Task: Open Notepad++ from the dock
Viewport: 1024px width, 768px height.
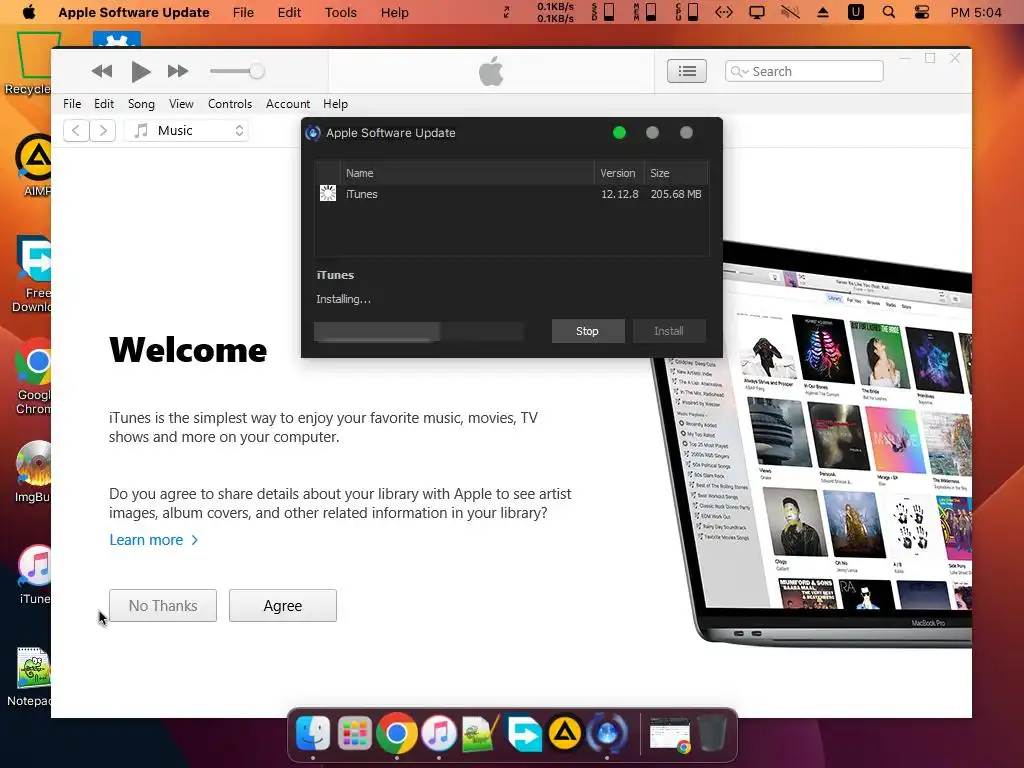Action: tap(481, 733)
